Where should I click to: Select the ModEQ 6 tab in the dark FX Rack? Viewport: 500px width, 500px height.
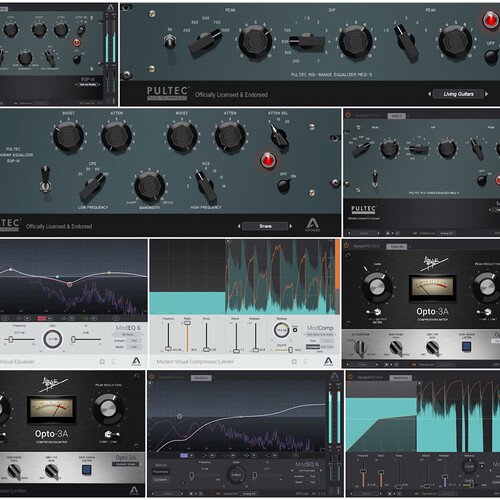pyautogui.click(x=201, y=378)
